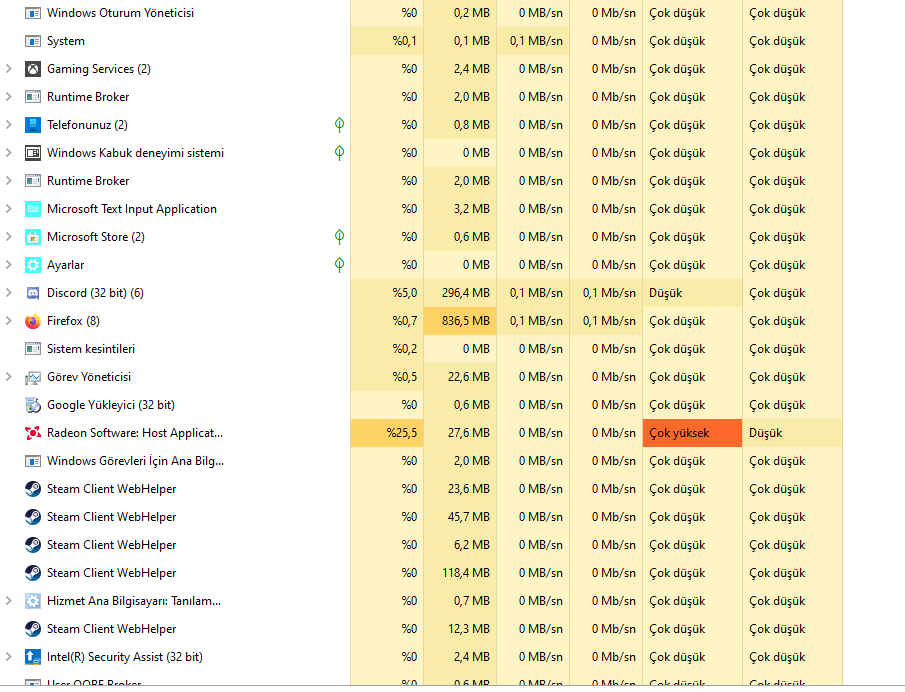Expand the Görev Yöneticisi row
Image resolution: width=905 pixels, height=692 pixels.
pyautogui.click(x=9, y=377)
